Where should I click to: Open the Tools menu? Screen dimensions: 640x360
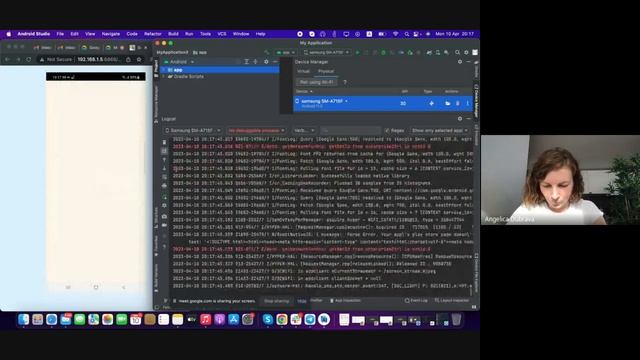(x=205, y=34)
